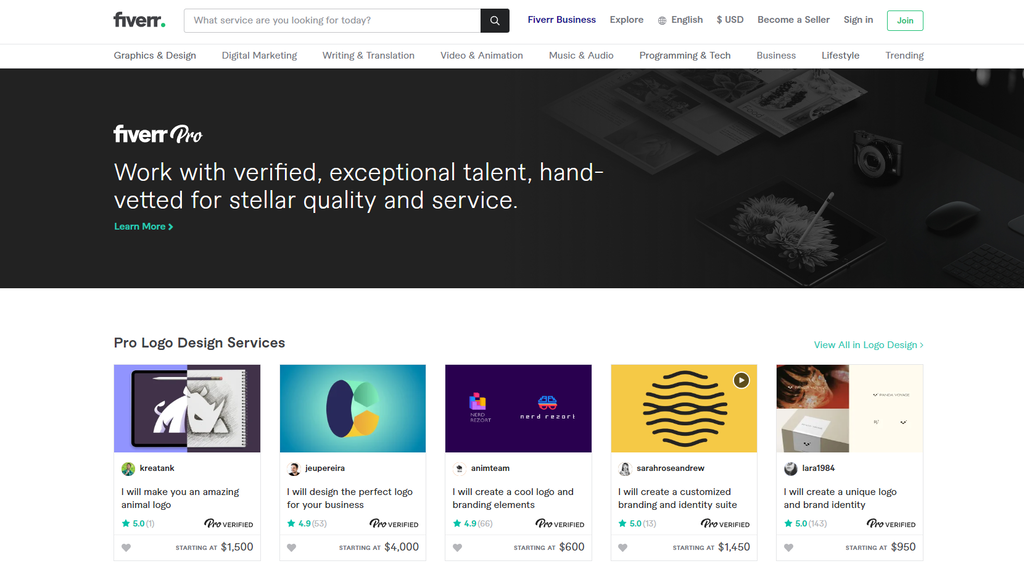Viewport: 1024px width, 566px height.
Task: Favorite the kreatank gig with heart
Action: pos(126,548)
